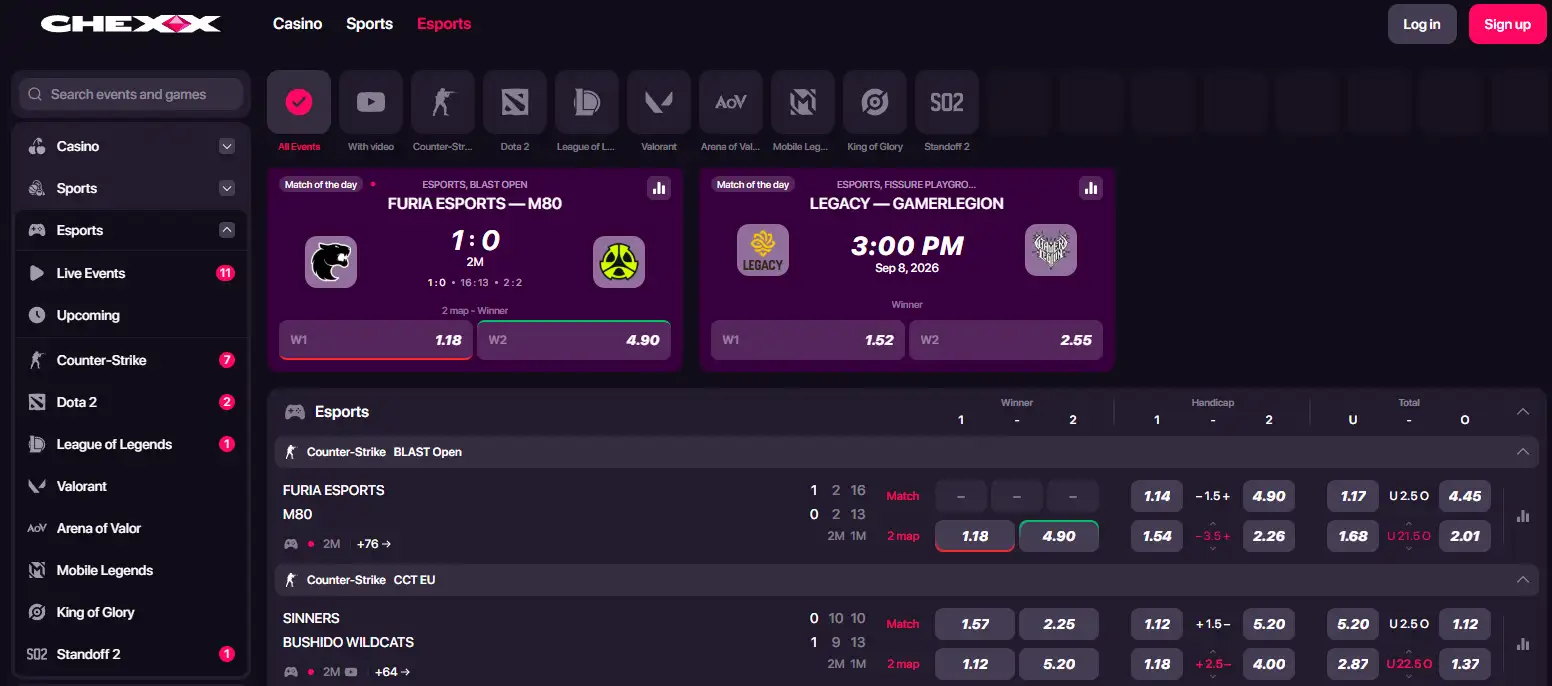
Task: Select 4.45 total over odds FURIA match
Action: (x=1465, y=496)
